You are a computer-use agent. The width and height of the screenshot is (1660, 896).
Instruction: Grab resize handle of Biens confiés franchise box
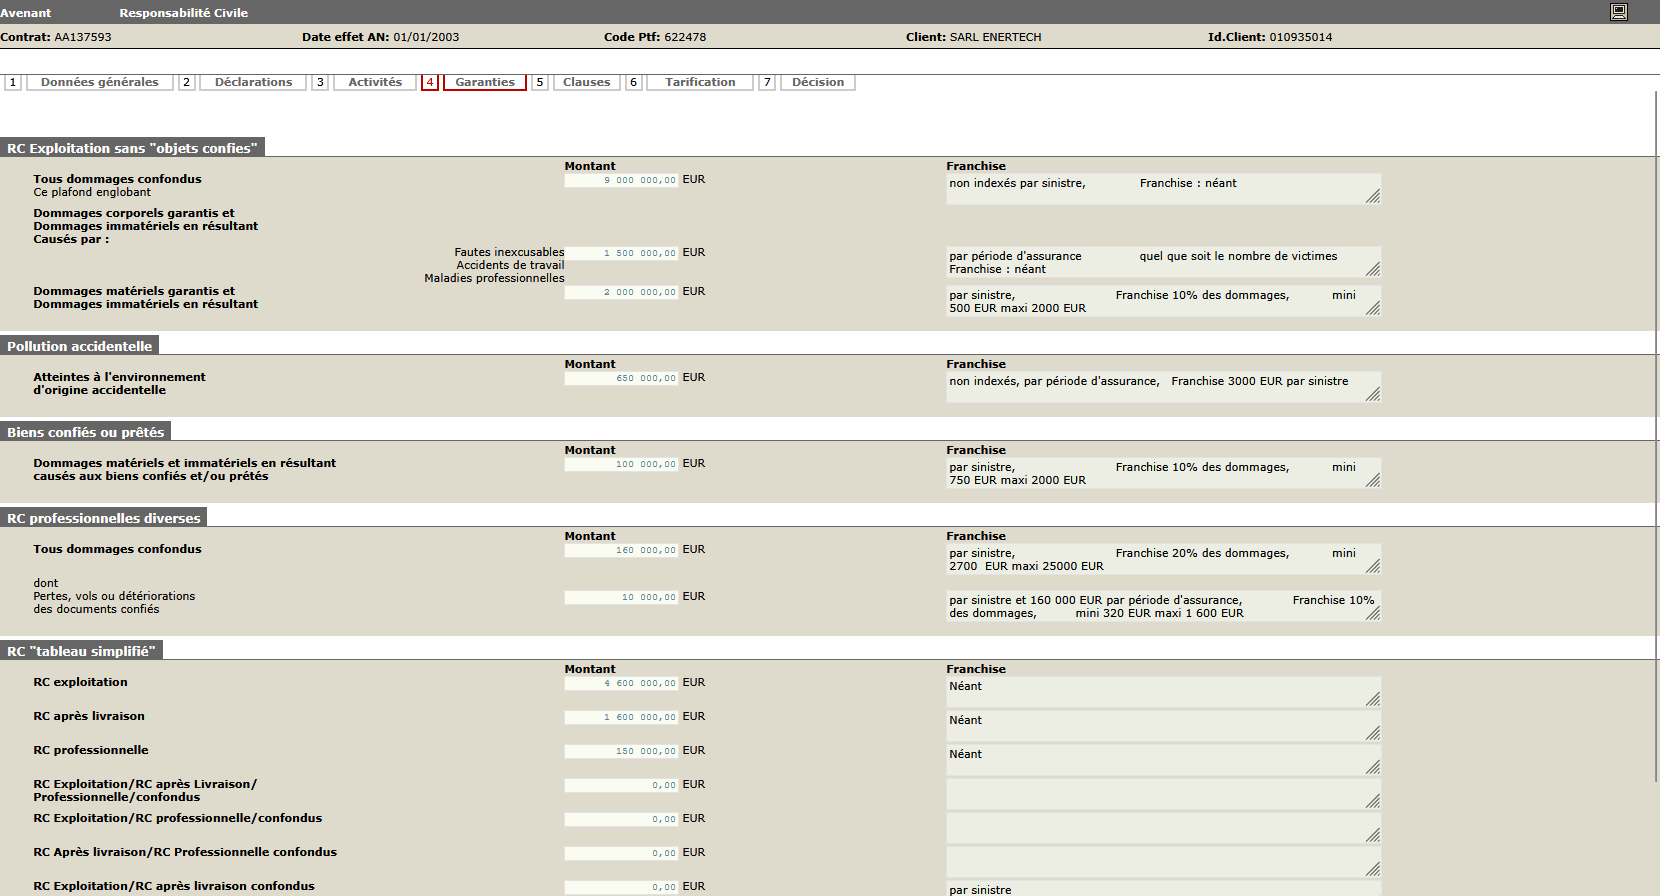click(x=1373, y=481)
